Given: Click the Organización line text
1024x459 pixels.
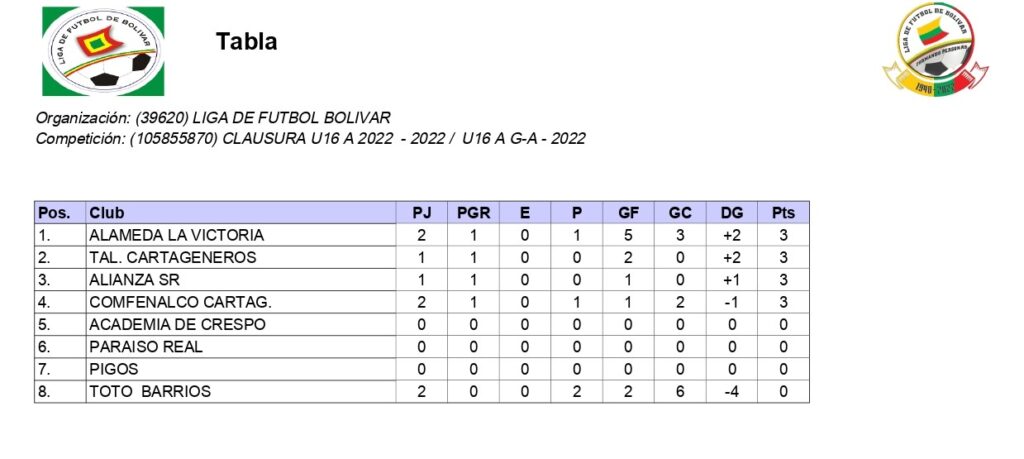Looking at the screenshot, I should (213, 118).
